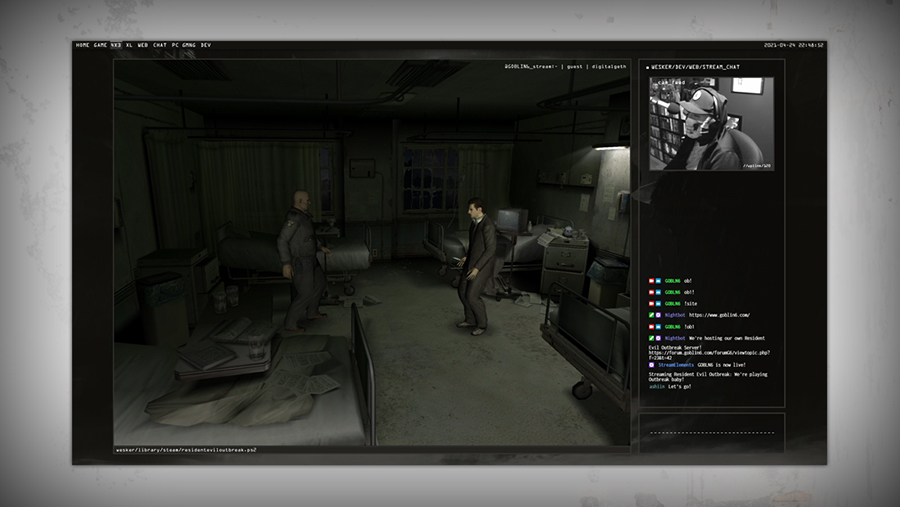This screenshot has height=507, width=900.
Task: Click the webcam feed thumbnail
Action: pyautogui.click(x=711, y=124)
